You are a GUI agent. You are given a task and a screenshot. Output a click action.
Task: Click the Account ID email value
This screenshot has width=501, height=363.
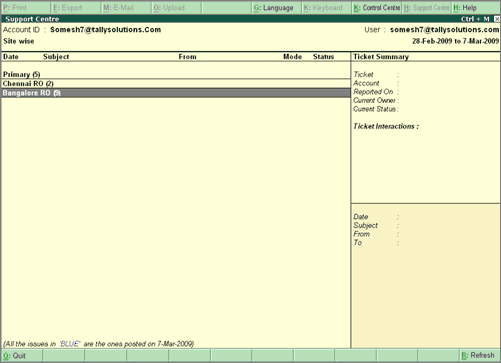click(x=105, y=30)
